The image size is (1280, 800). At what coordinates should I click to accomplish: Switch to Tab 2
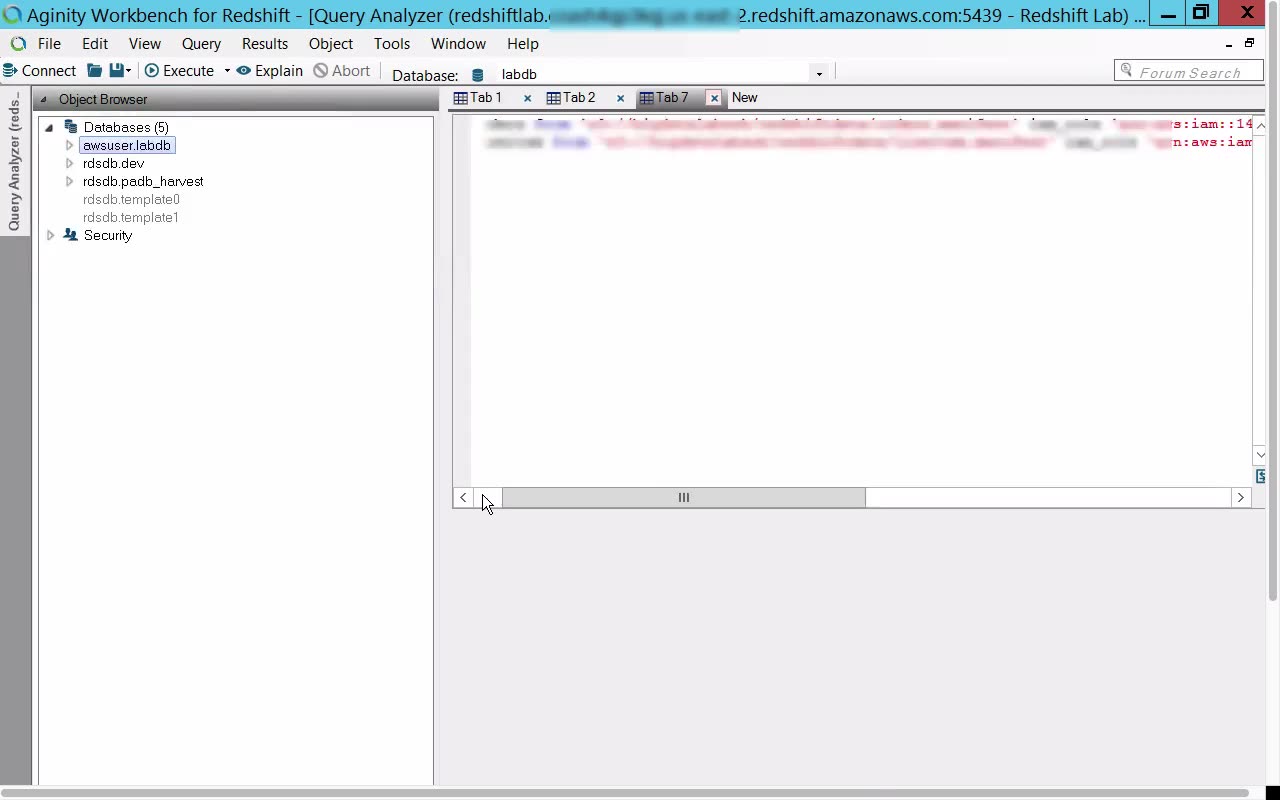point(579,98)
